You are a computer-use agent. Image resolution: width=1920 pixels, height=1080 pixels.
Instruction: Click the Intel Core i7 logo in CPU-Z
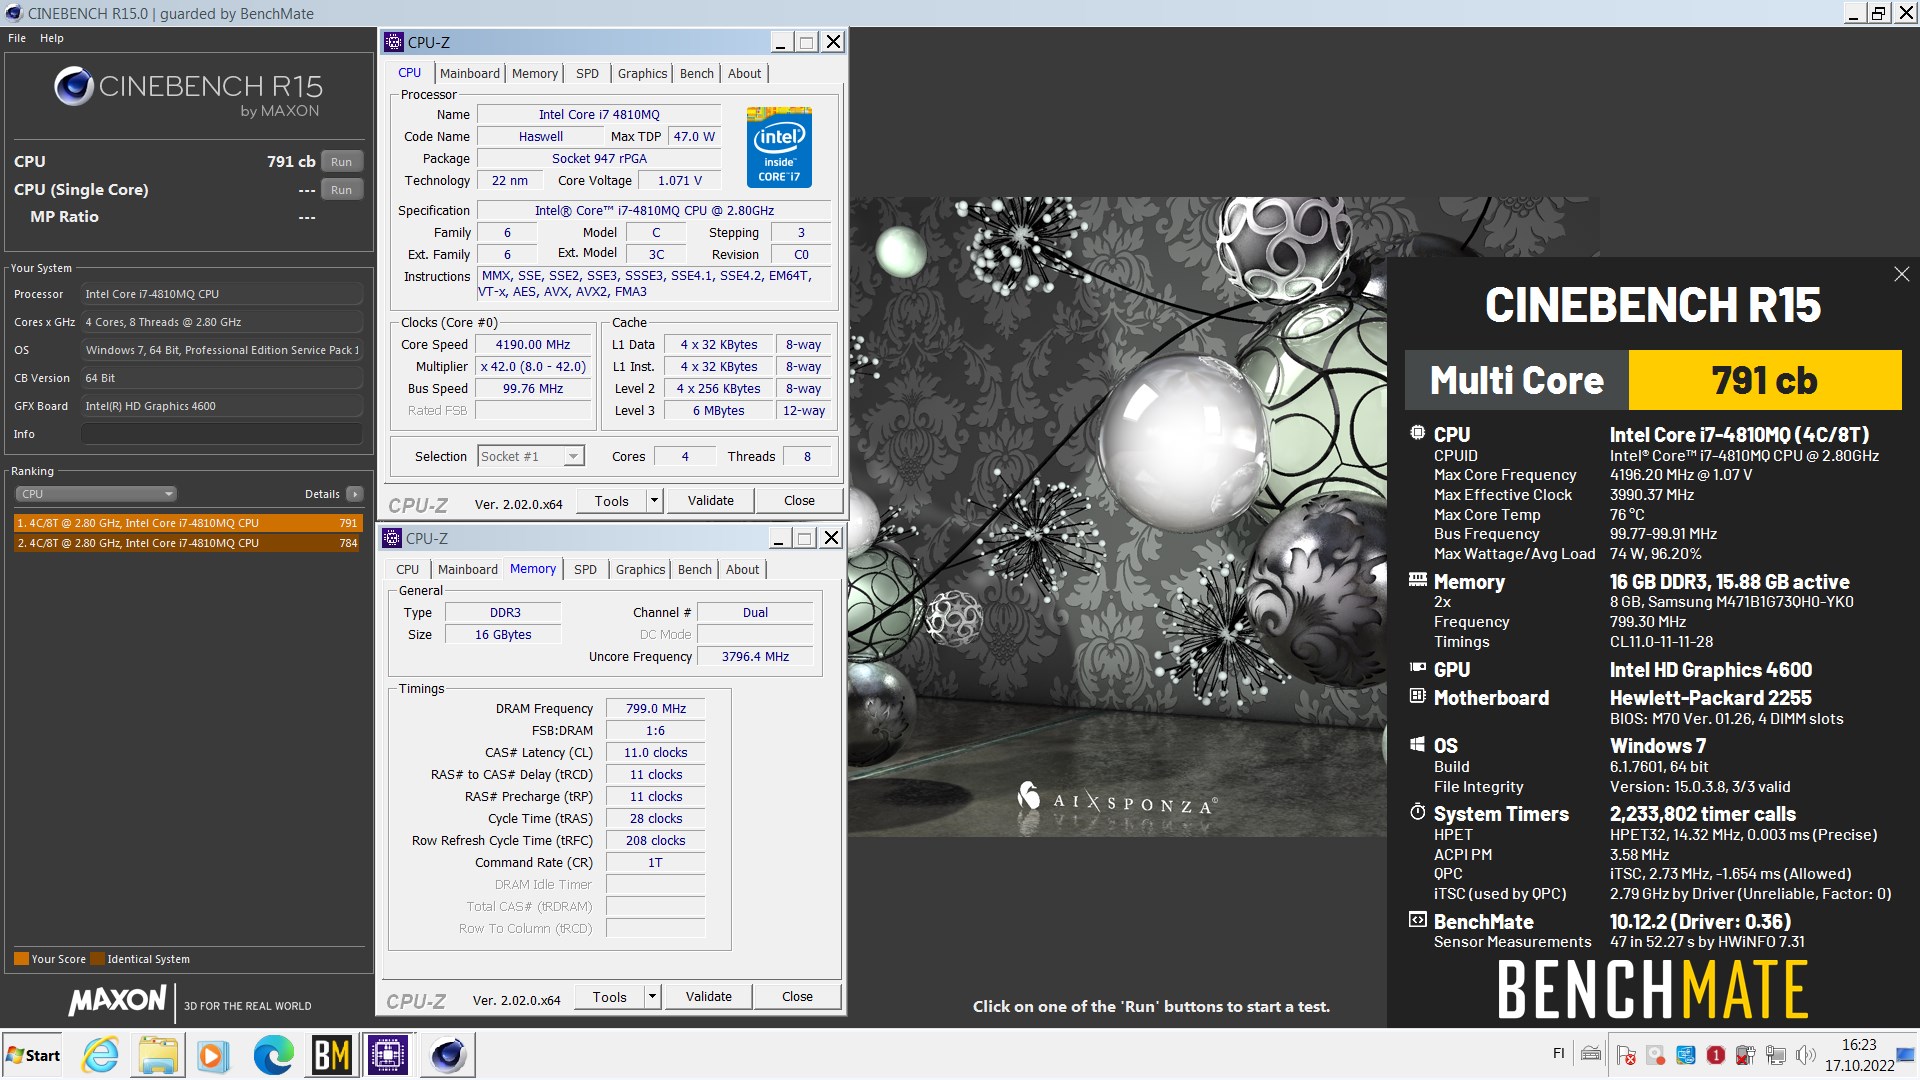pyautogui.click(x=779, y=147)
